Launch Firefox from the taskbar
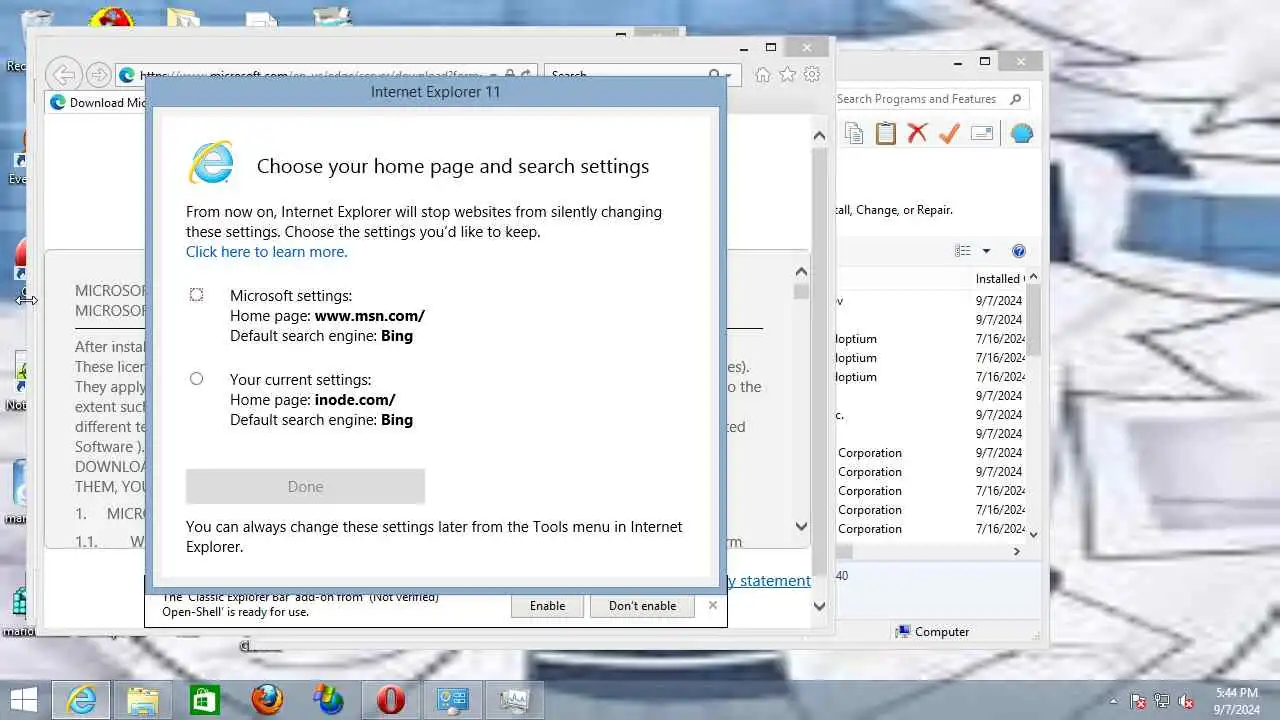1280x720 pixels. coord(267,700)
